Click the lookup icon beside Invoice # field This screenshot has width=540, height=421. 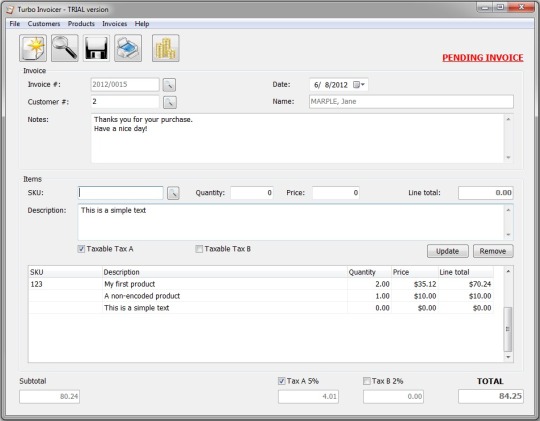(169, 85)
